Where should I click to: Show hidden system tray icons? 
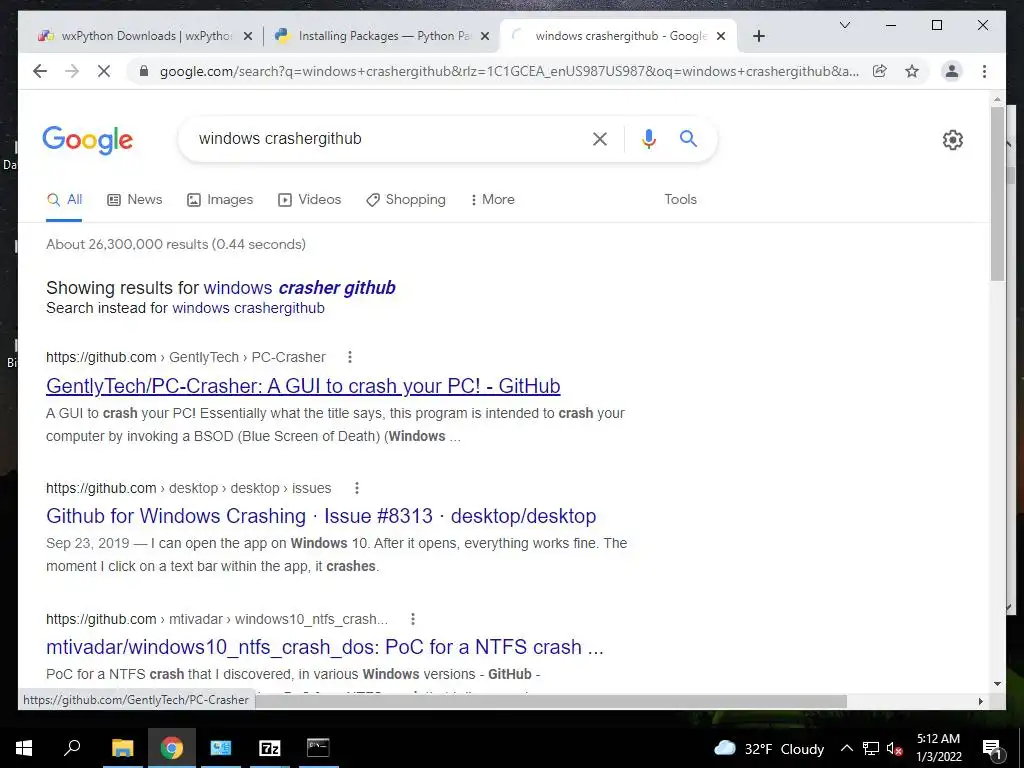pyautogui.click(x=846, y=748)
